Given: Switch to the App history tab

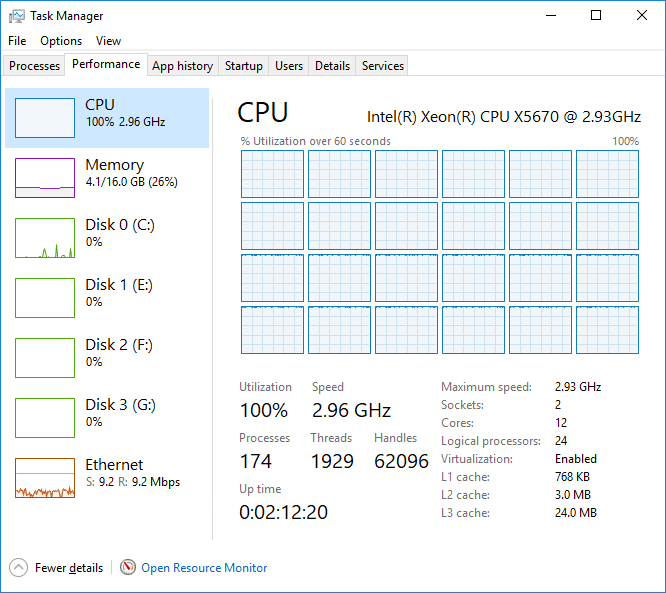Looking at the screenshot, I should (x=182, y=66).
